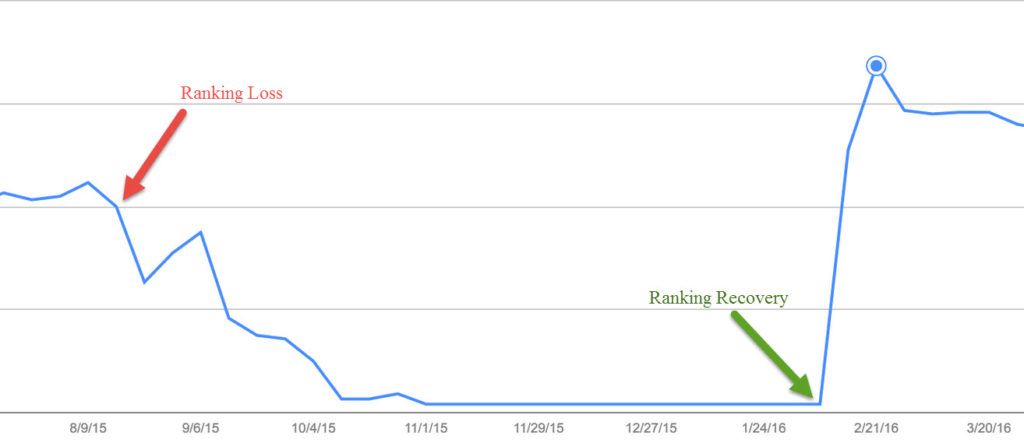This screenshot has height=443, width=1024.
Task: Select the Ranking Recovery label text
Action: click(718, 298)
